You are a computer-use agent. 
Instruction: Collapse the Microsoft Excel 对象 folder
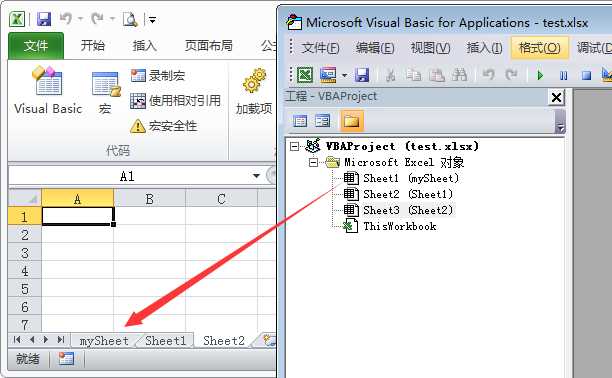(x=313, y=162)
